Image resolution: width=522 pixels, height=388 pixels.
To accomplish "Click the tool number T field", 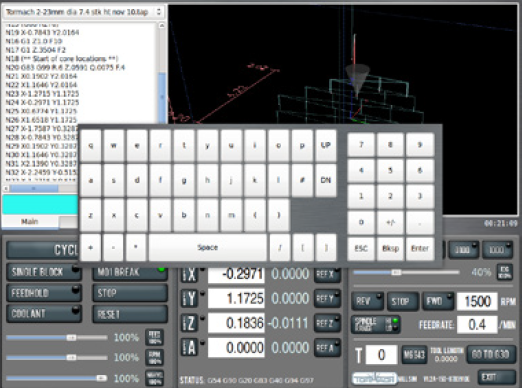I will (x=381, y=355).
